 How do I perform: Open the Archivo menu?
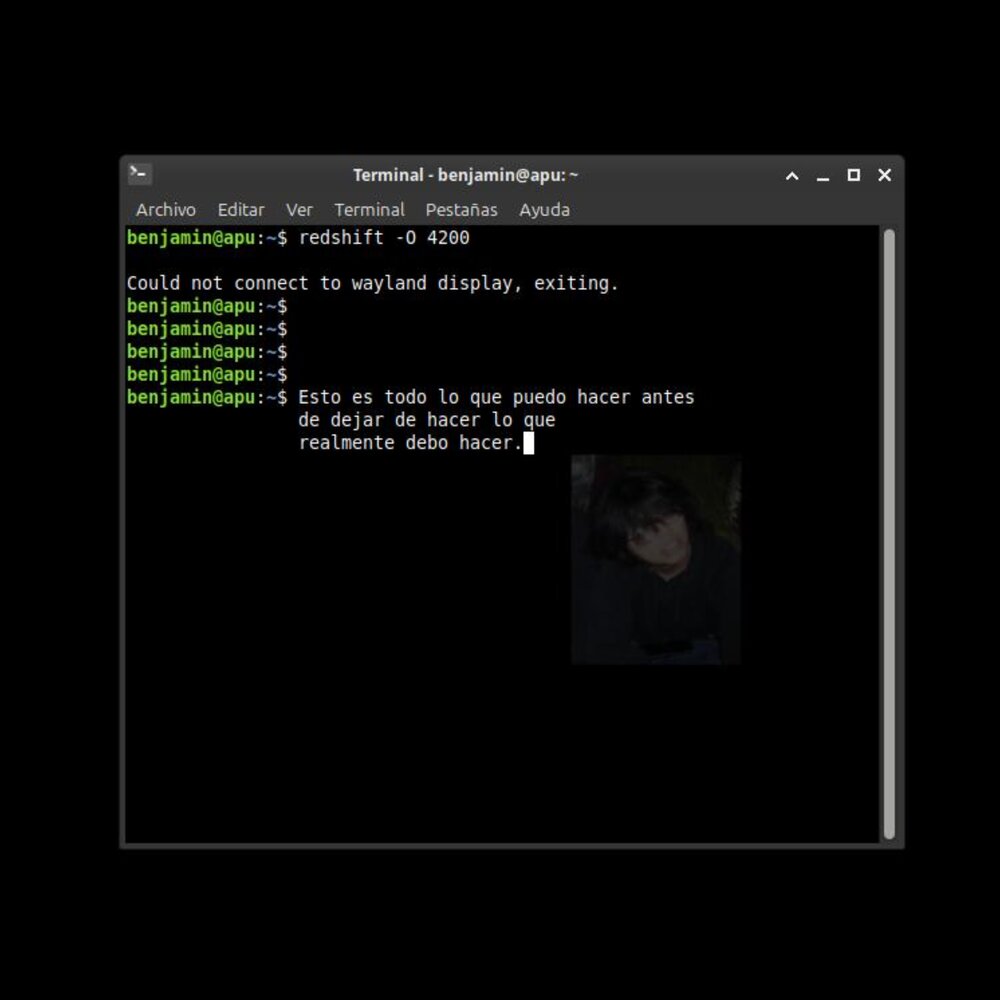(x=166, y=210)
